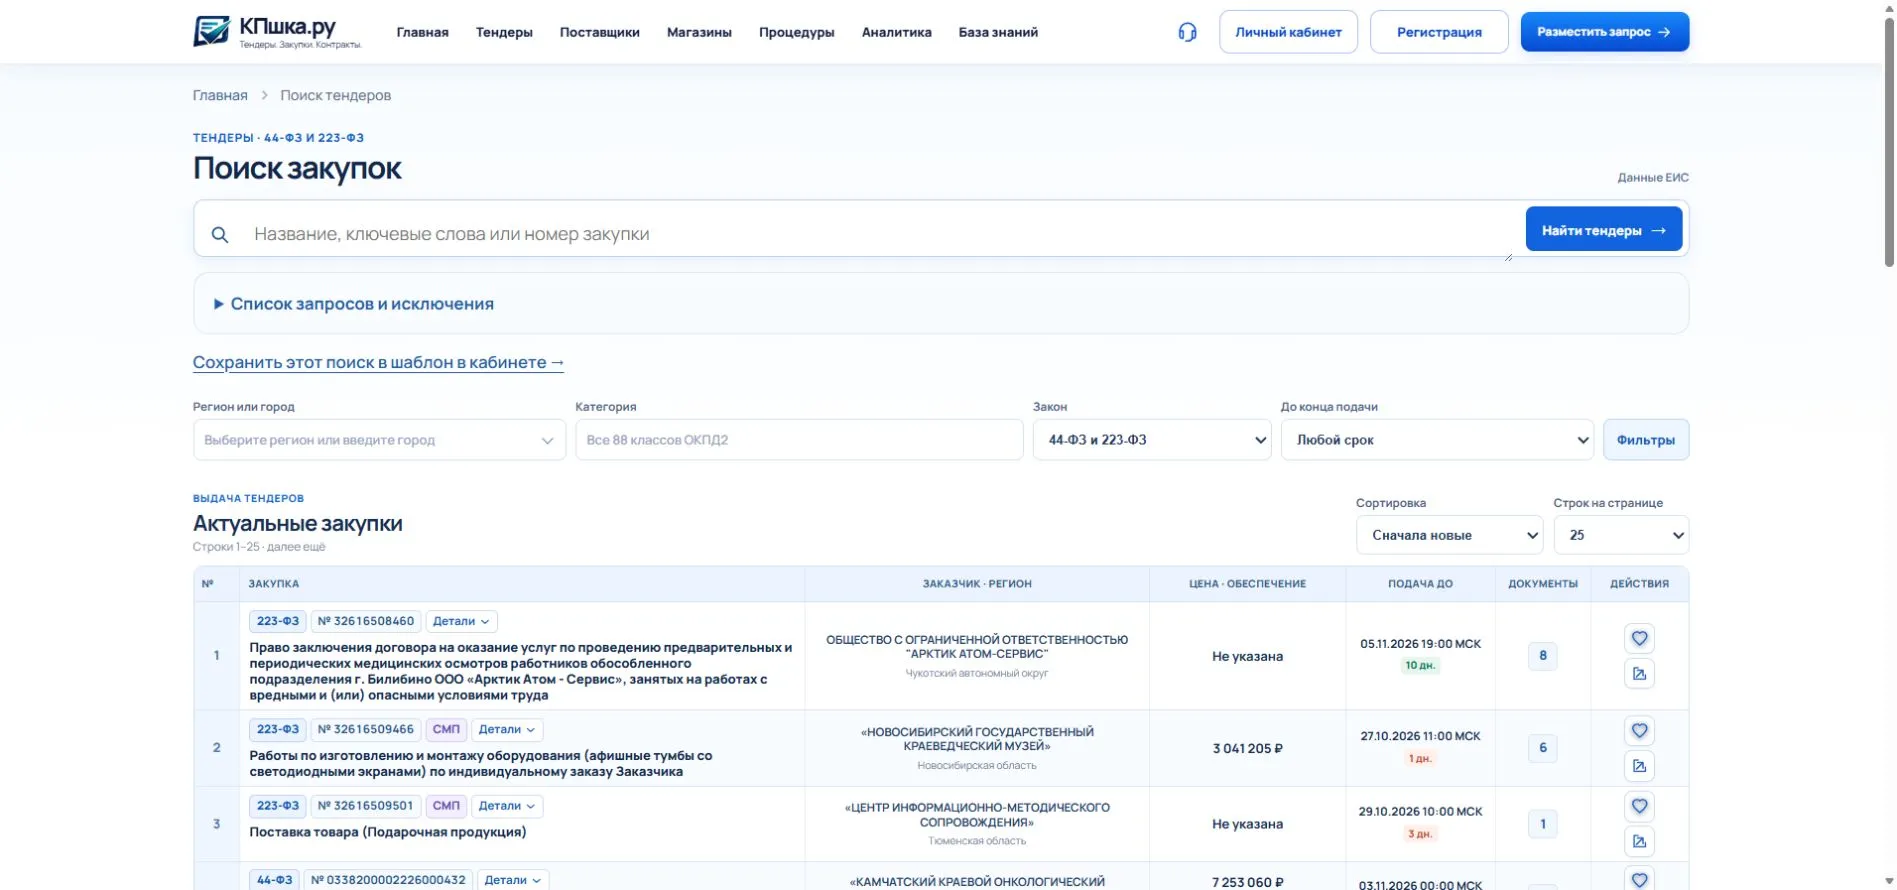Open Главная in top navigation

422,32
